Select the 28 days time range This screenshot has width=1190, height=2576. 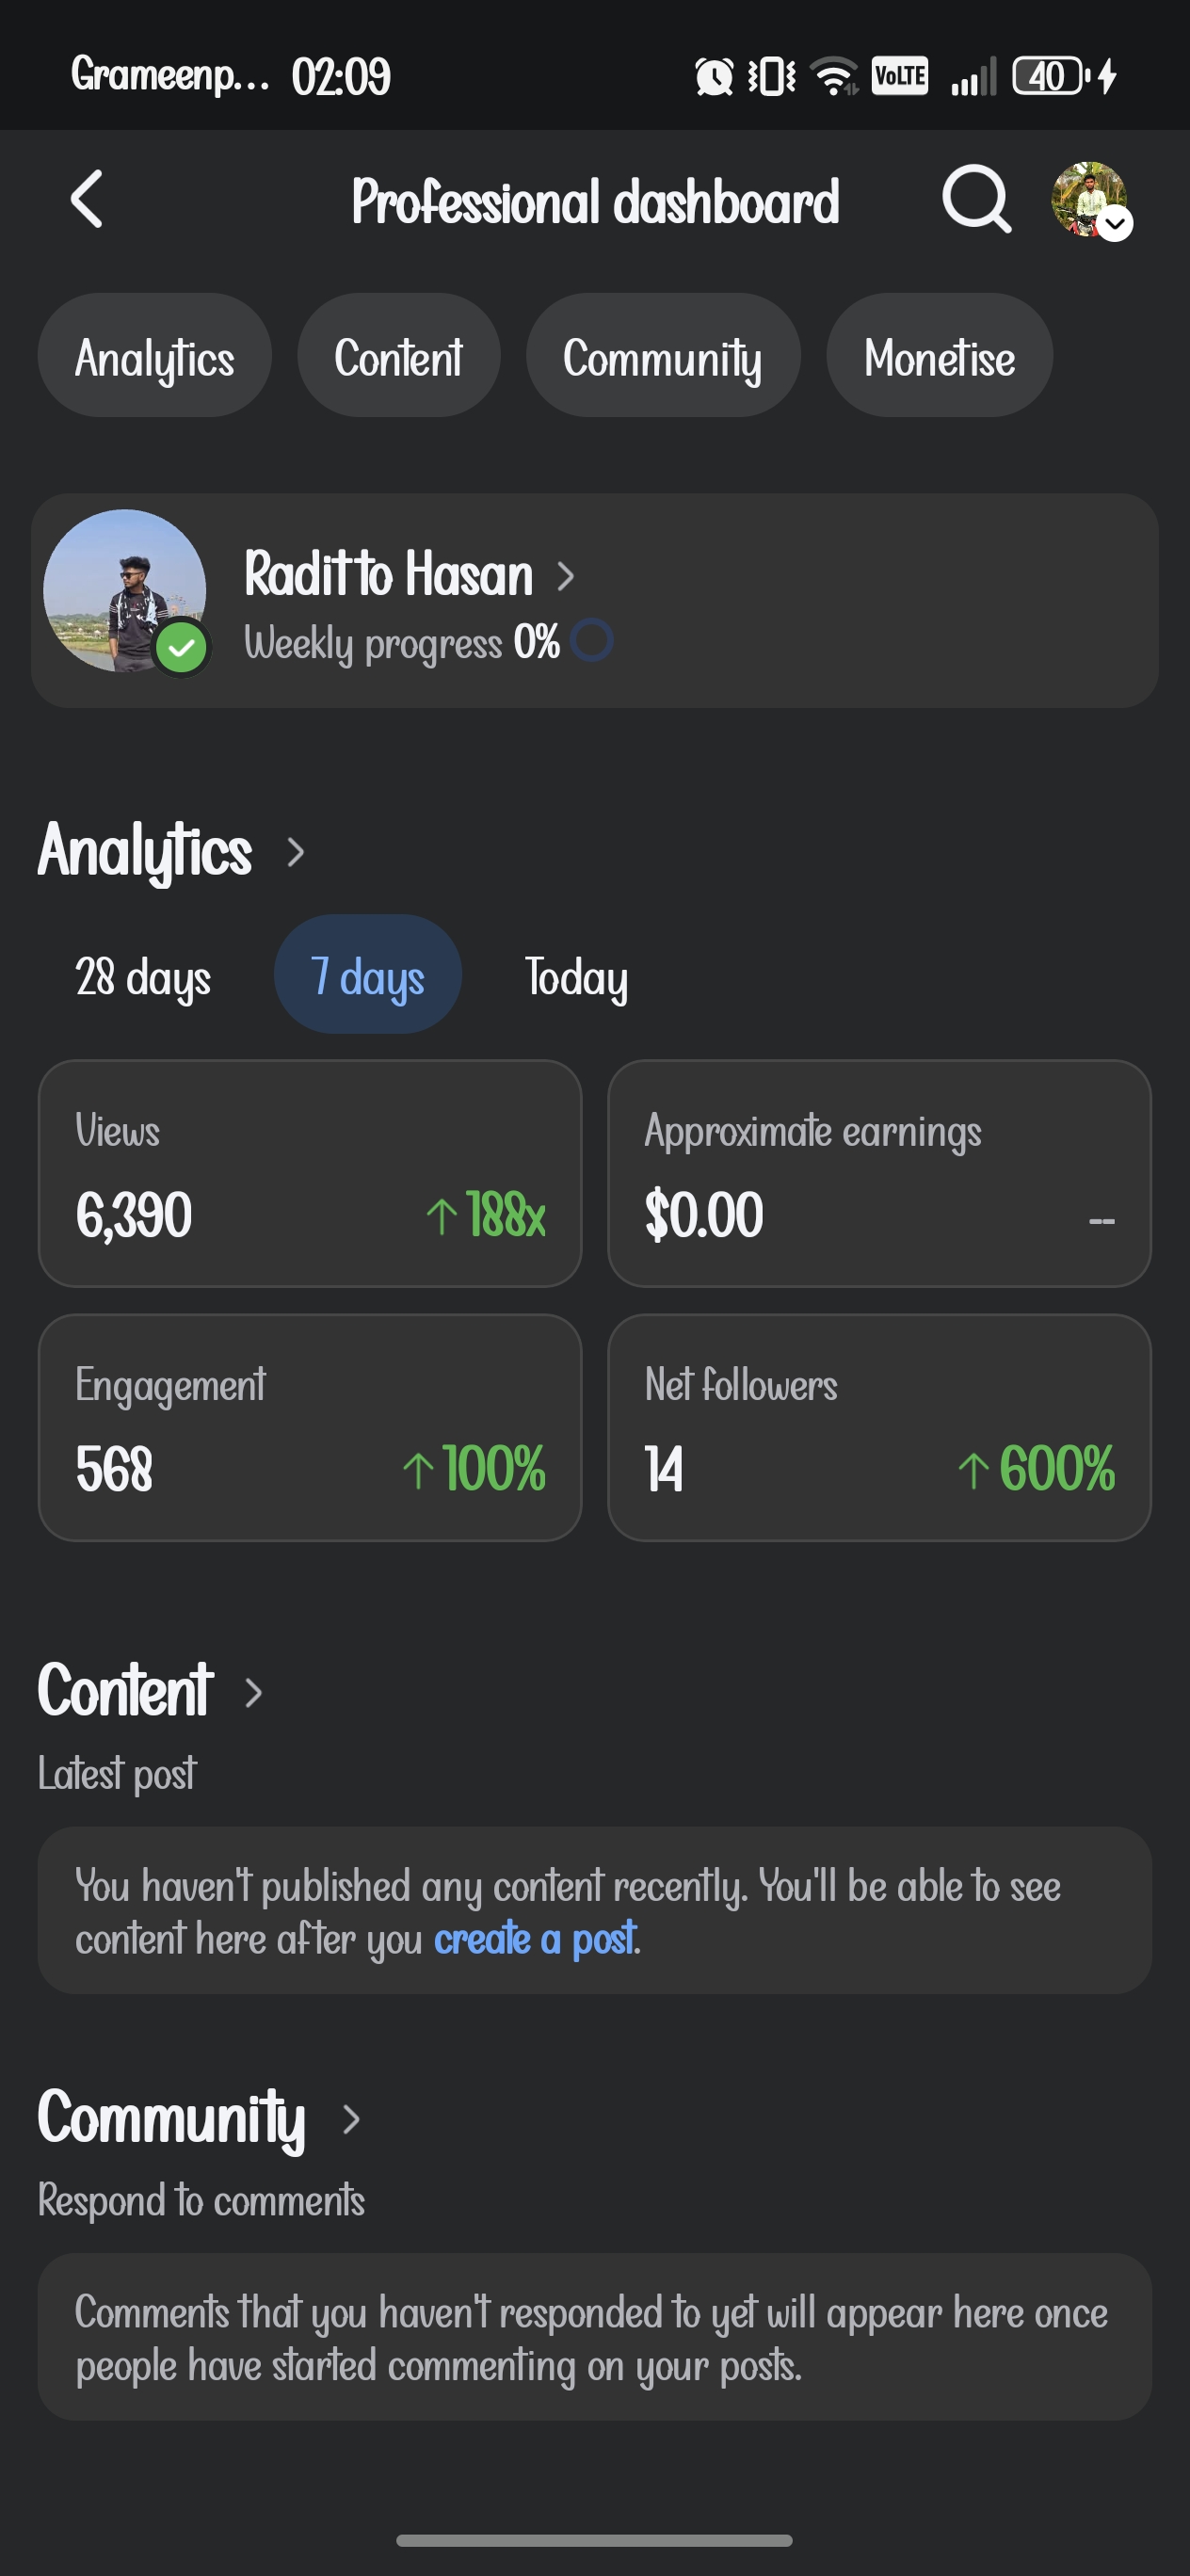(143, 976)
